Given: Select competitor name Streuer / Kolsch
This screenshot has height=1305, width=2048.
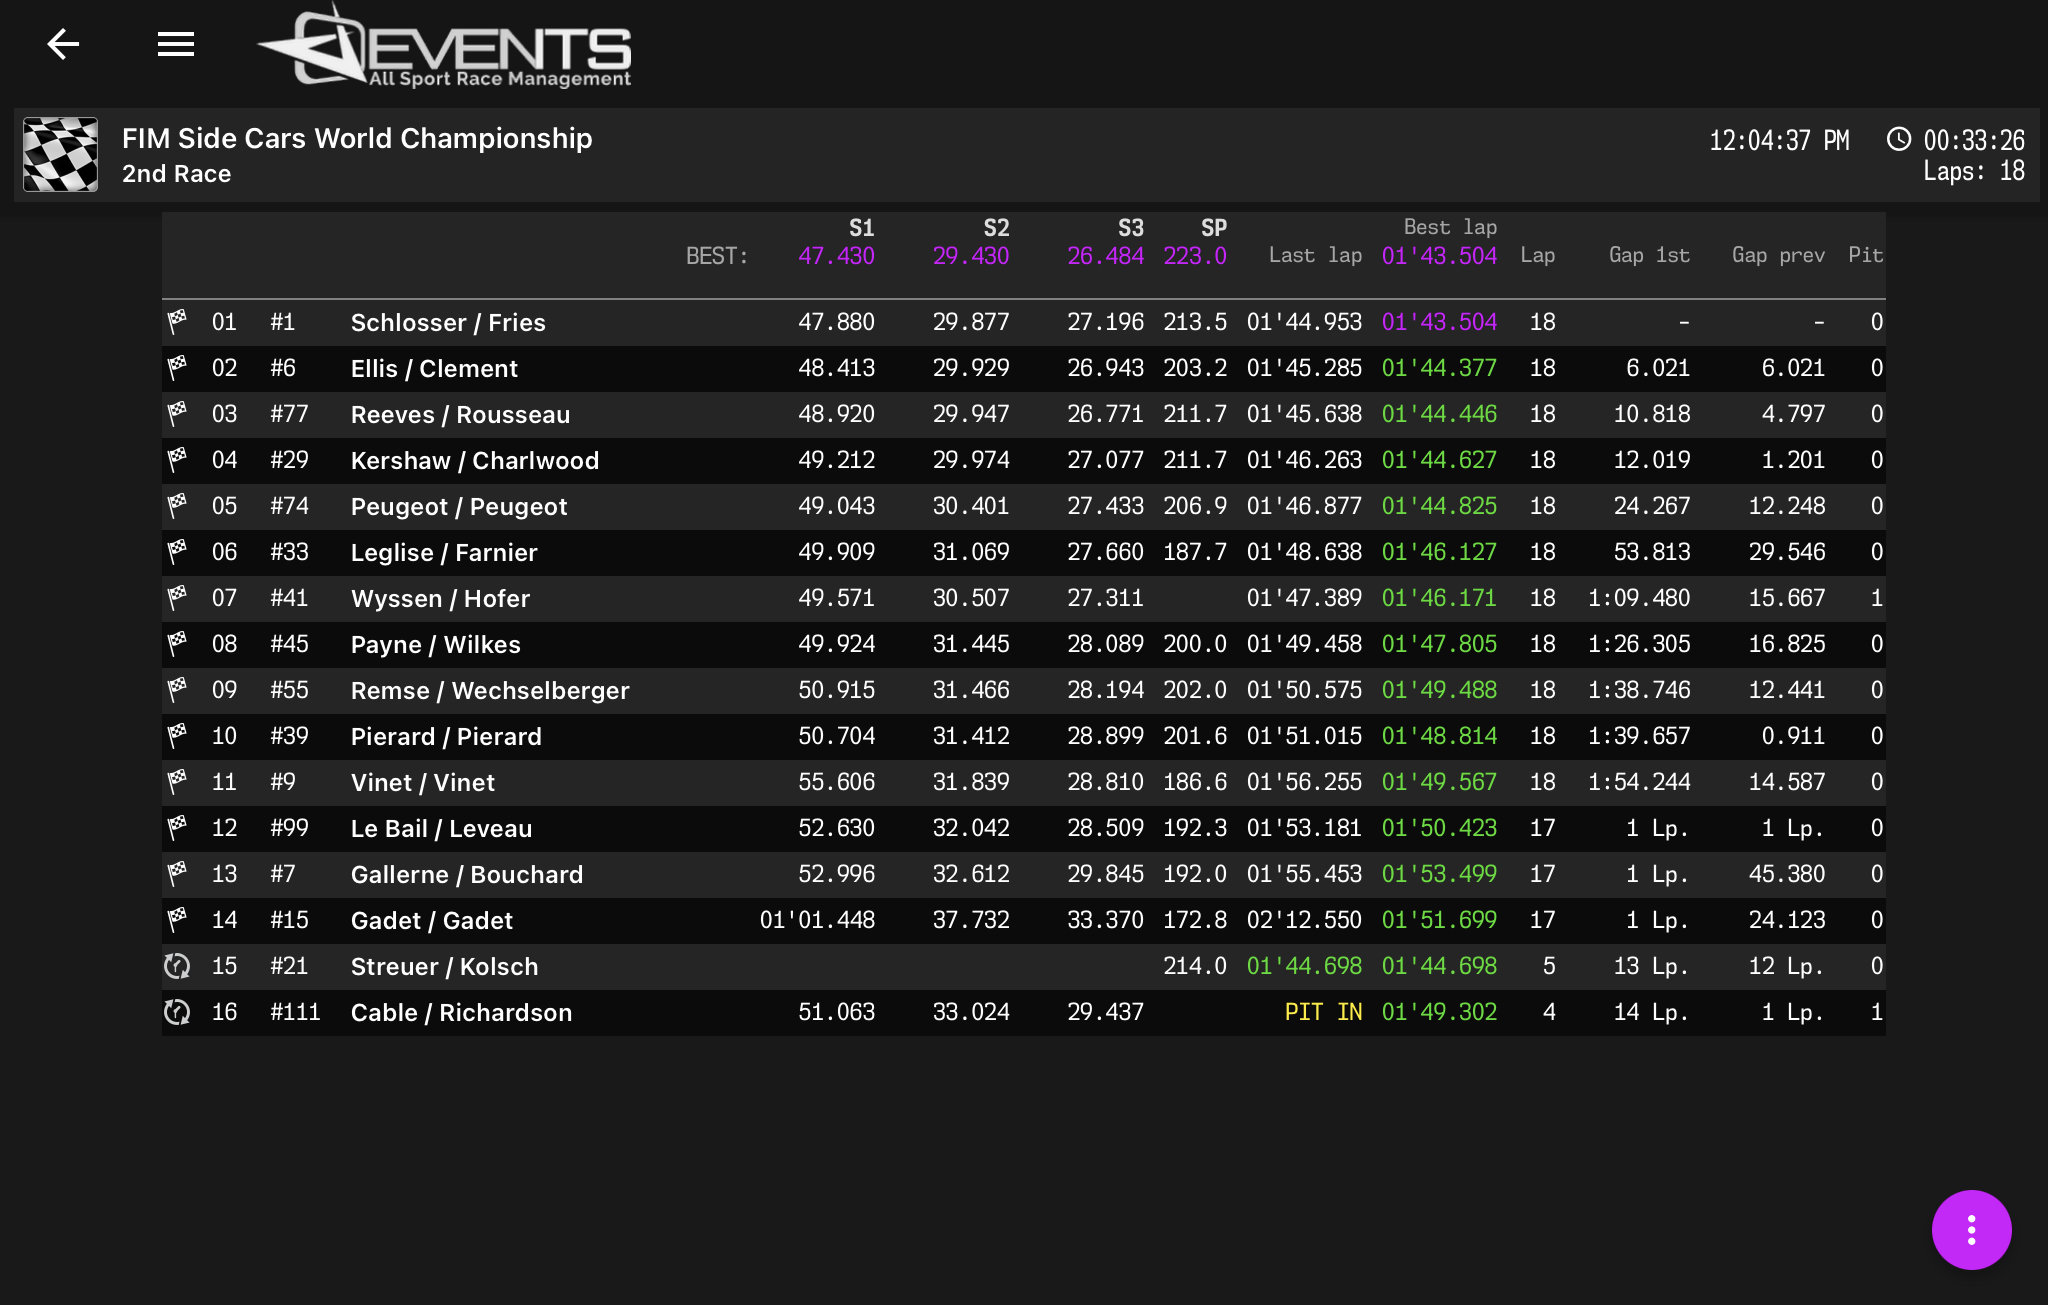Looking at the screenshot, I should 444,966.
